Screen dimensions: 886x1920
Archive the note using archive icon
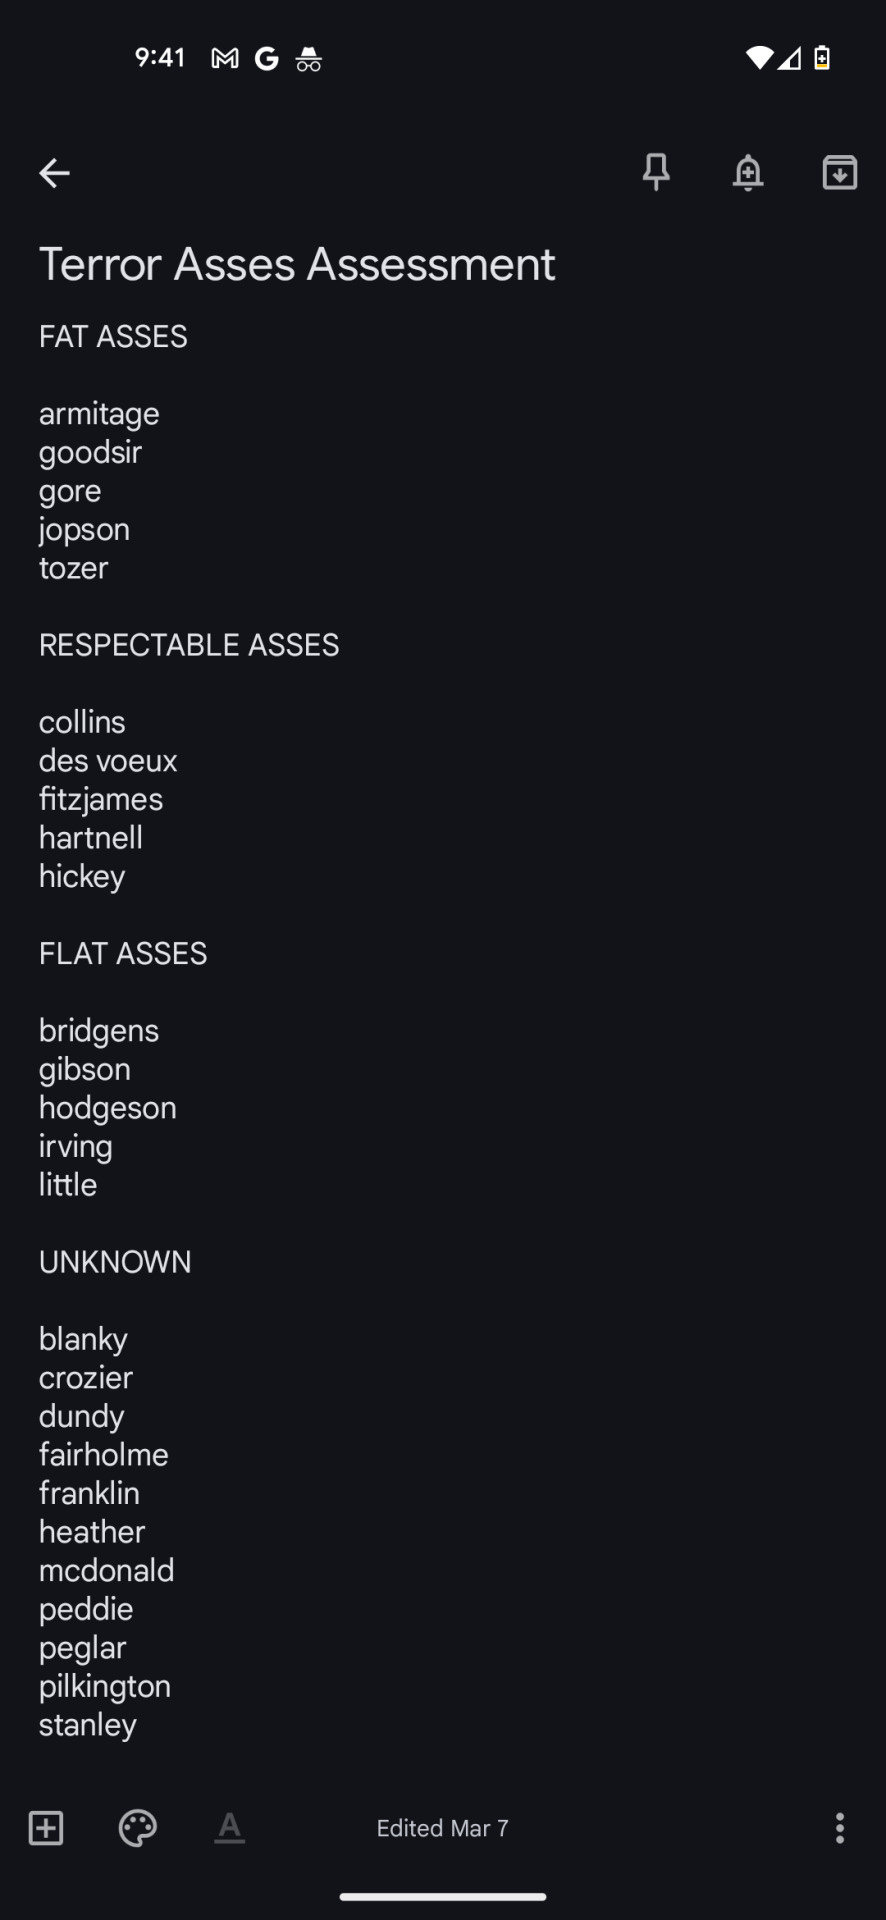pos(840,172)
